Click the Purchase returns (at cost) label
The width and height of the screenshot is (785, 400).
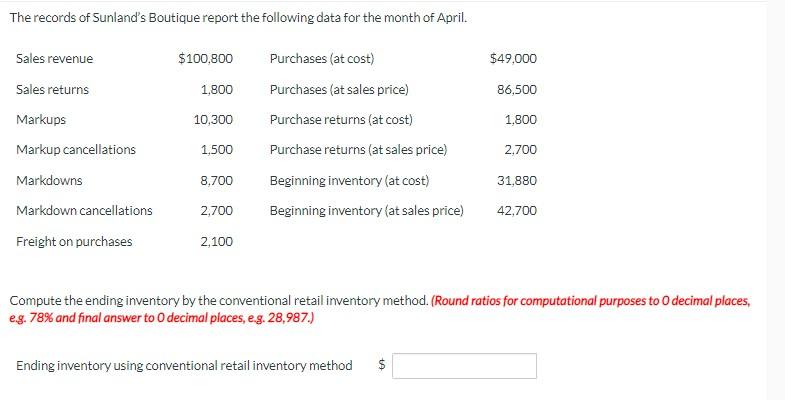341,120
